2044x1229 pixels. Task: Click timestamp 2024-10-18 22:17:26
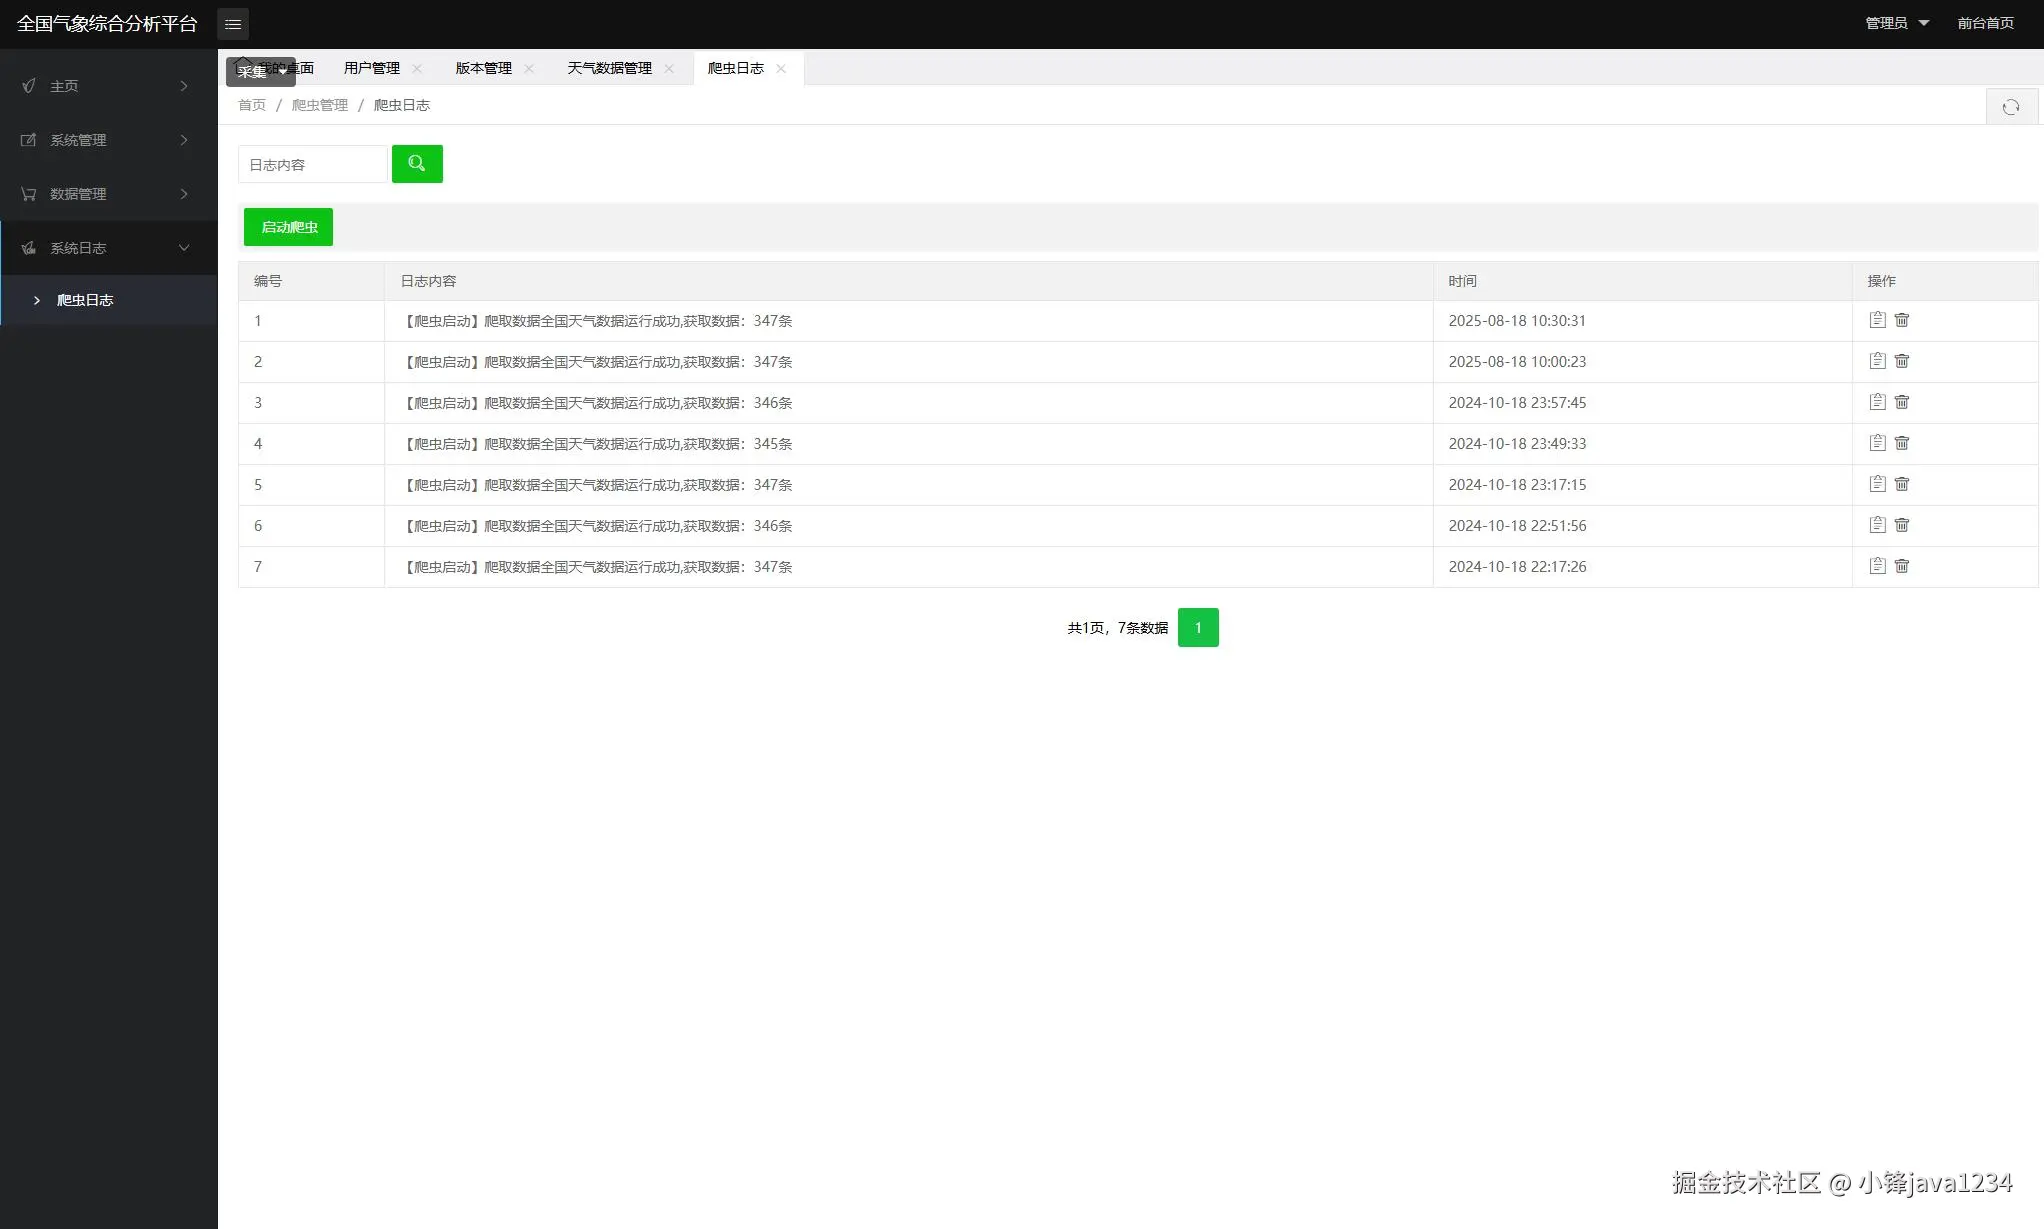tap(1517, 567)
